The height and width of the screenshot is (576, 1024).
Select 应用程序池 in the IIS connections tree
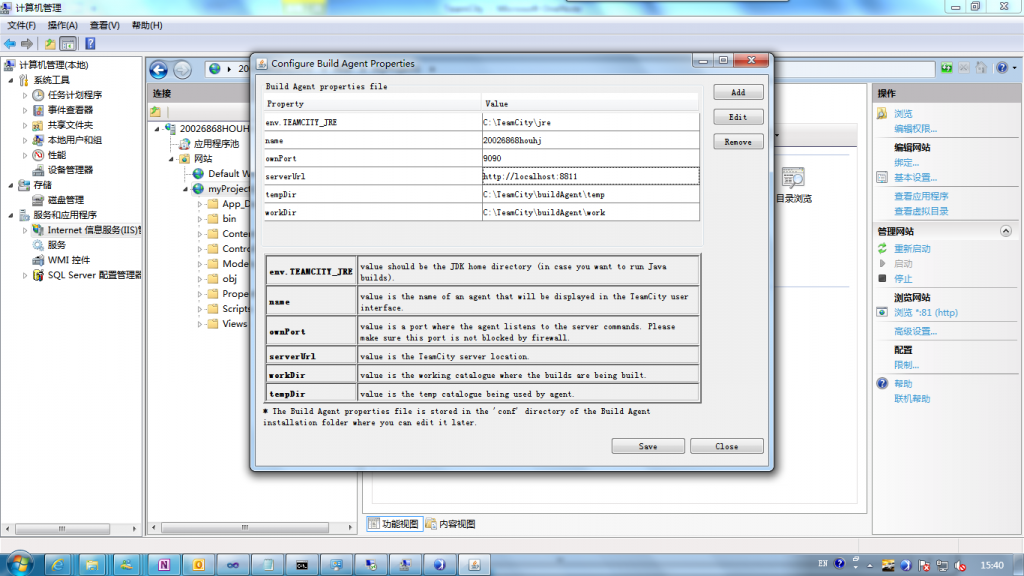216,144
